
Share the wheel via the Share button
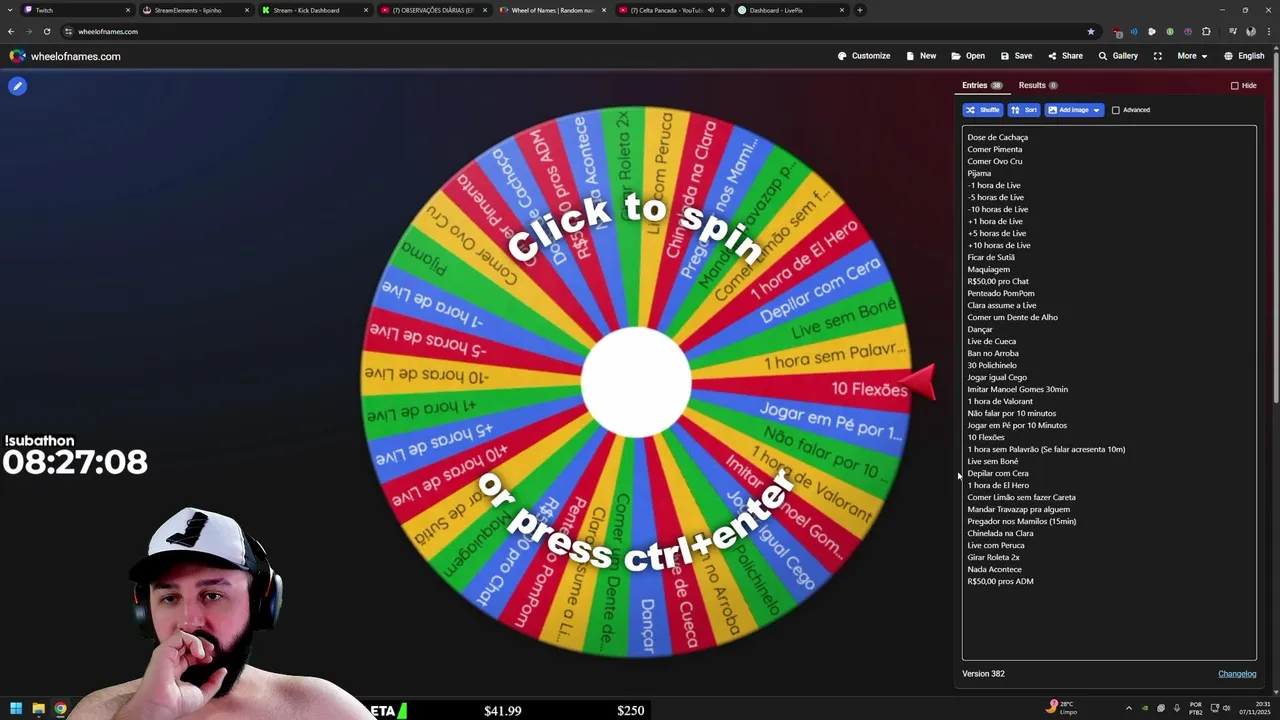click(1065, 56)
